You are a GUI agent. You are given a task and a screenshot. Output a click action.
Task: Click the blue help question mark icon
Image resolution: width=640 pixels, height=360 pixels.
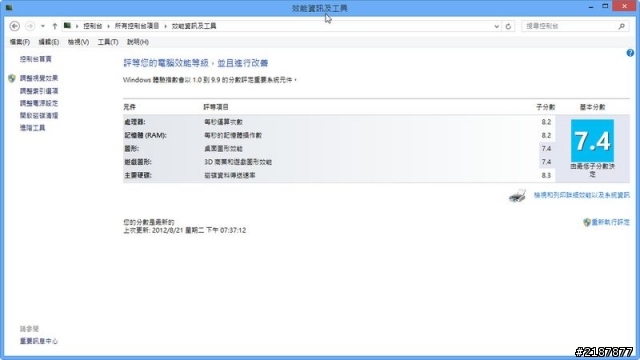[x=630, y=53]
